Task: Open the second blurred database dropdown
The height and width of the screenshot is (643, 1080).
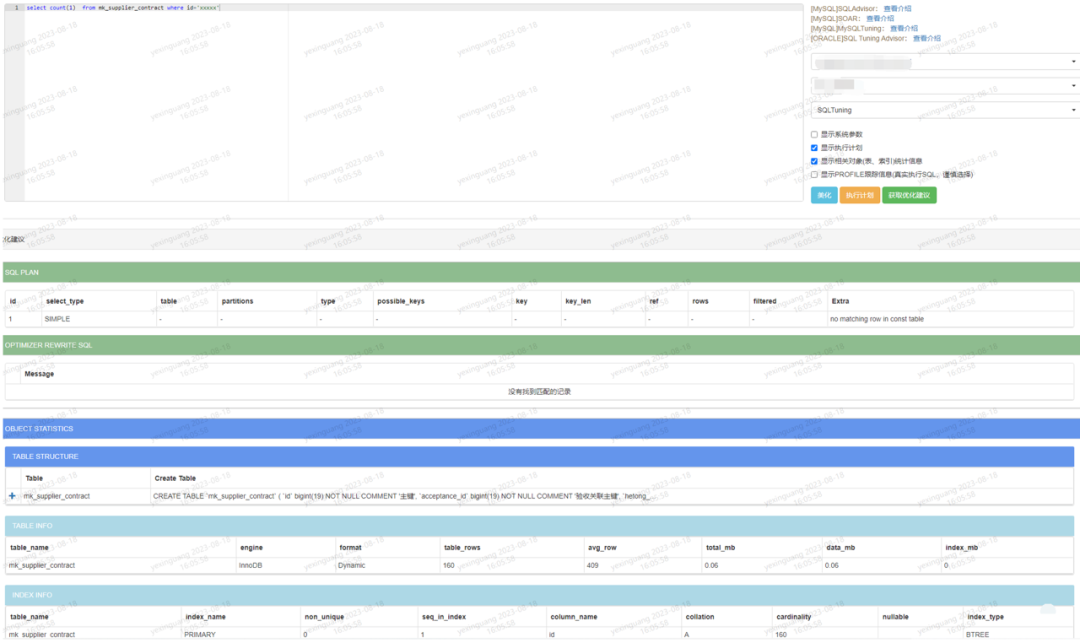Action: click(944, 86)
